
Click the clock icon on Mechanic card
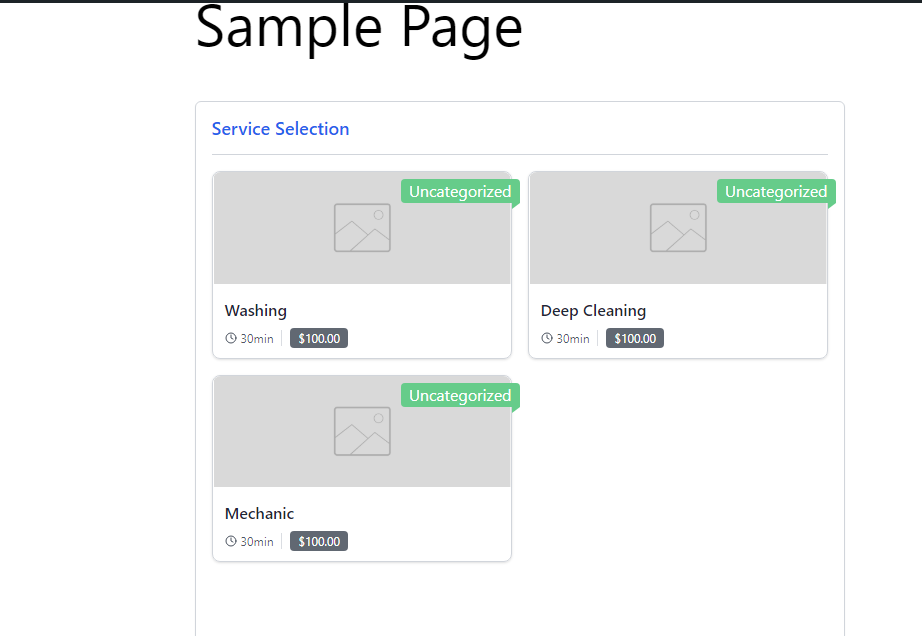(231, 541)
